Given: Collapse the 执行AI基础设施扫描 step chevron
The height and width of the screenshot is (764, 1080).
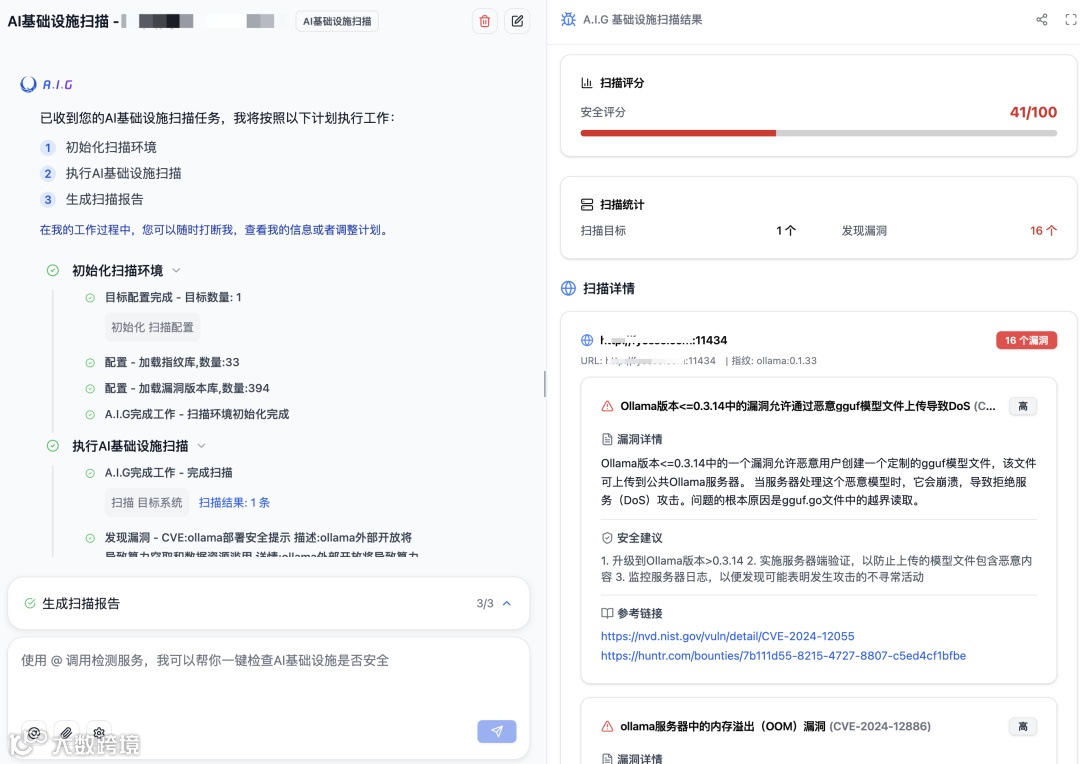Looking at the screenshot, I should click(201, 446).
